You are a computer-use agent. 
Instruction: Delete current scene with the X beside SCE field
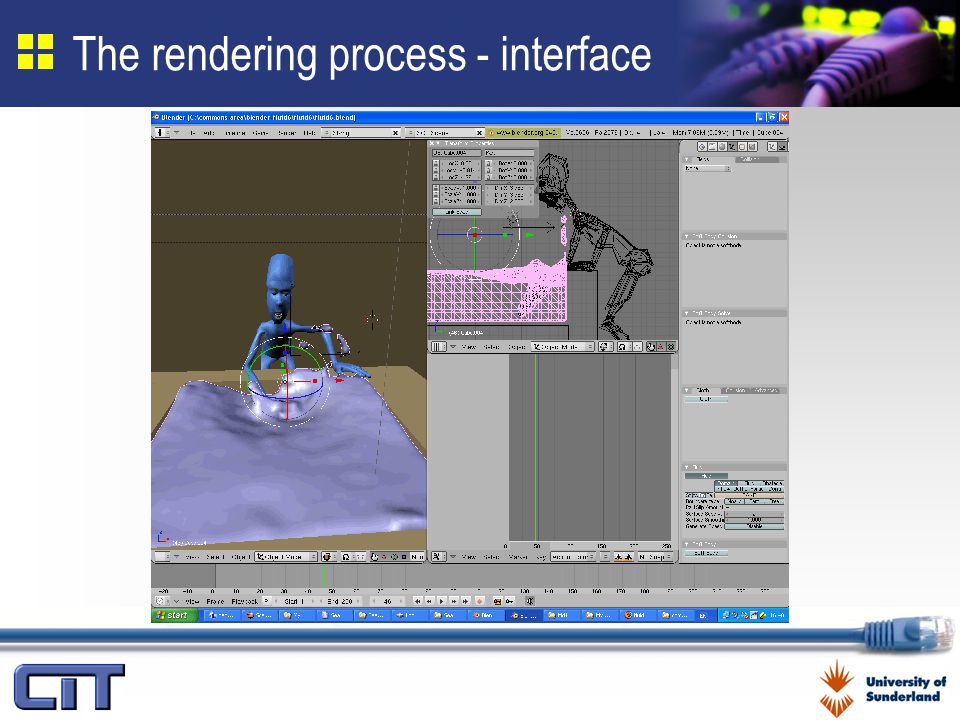point(480,132)
